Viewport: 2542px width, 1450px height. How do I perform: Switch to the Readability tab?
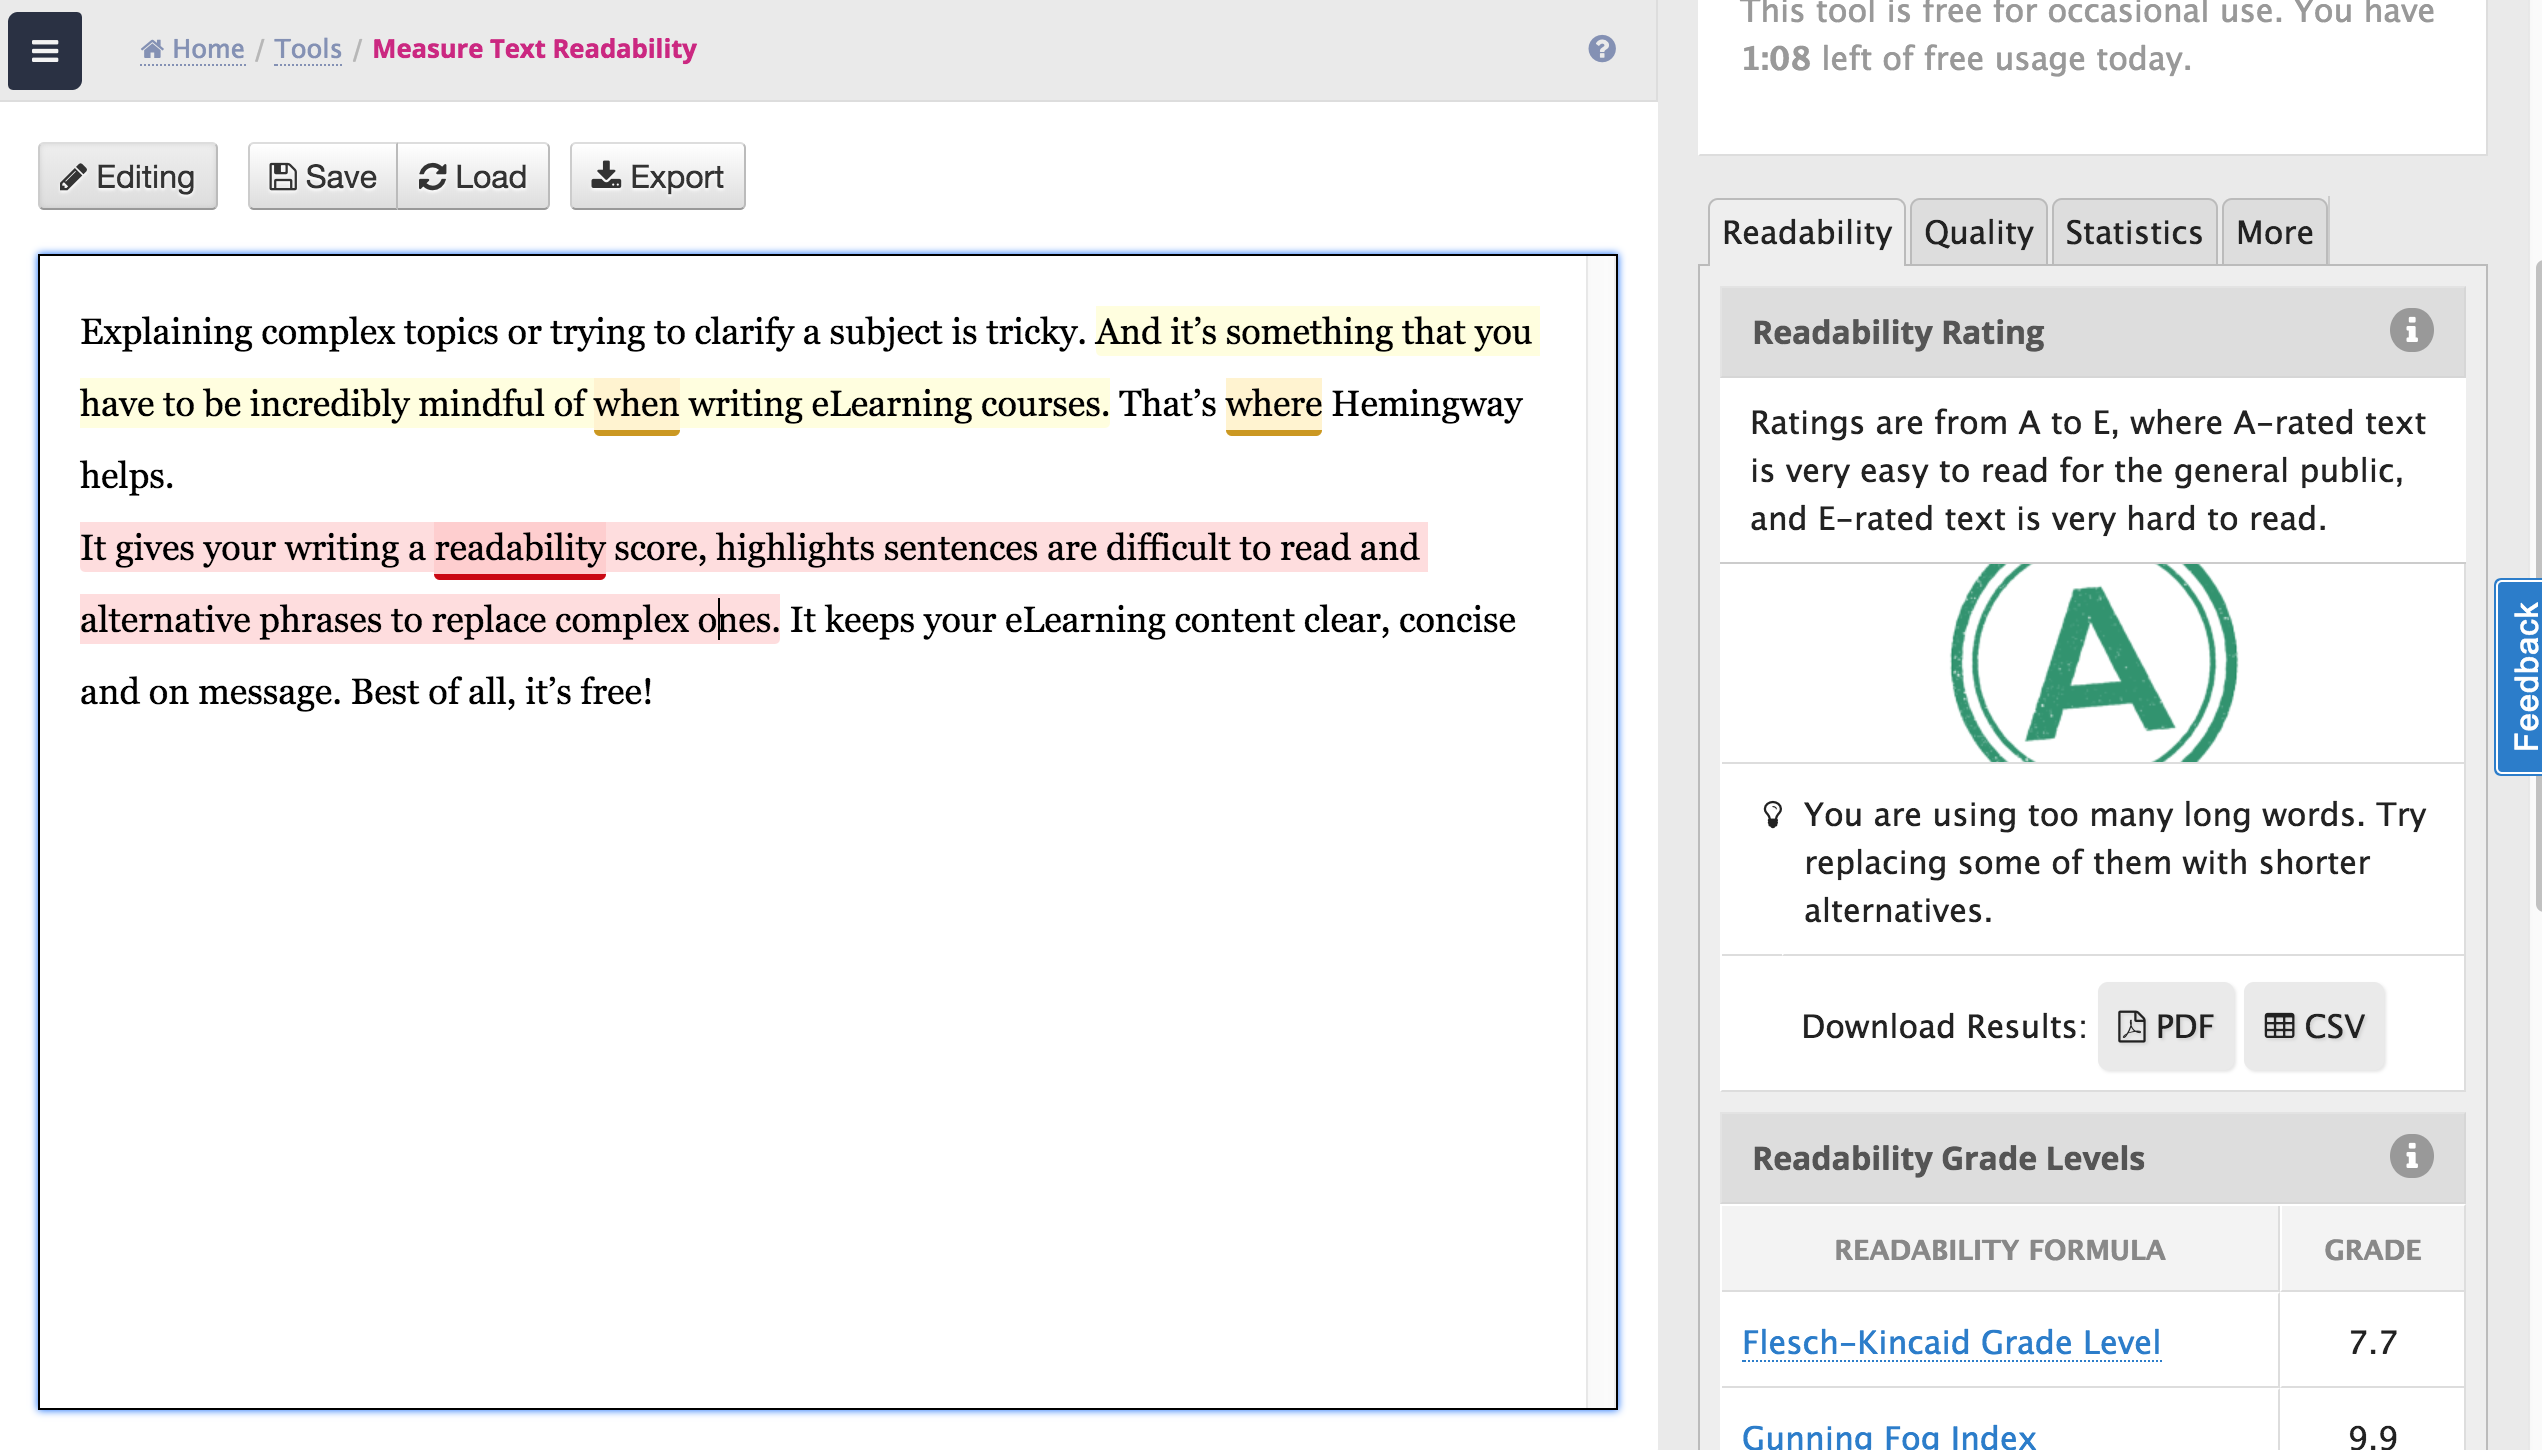point(1807,233)
